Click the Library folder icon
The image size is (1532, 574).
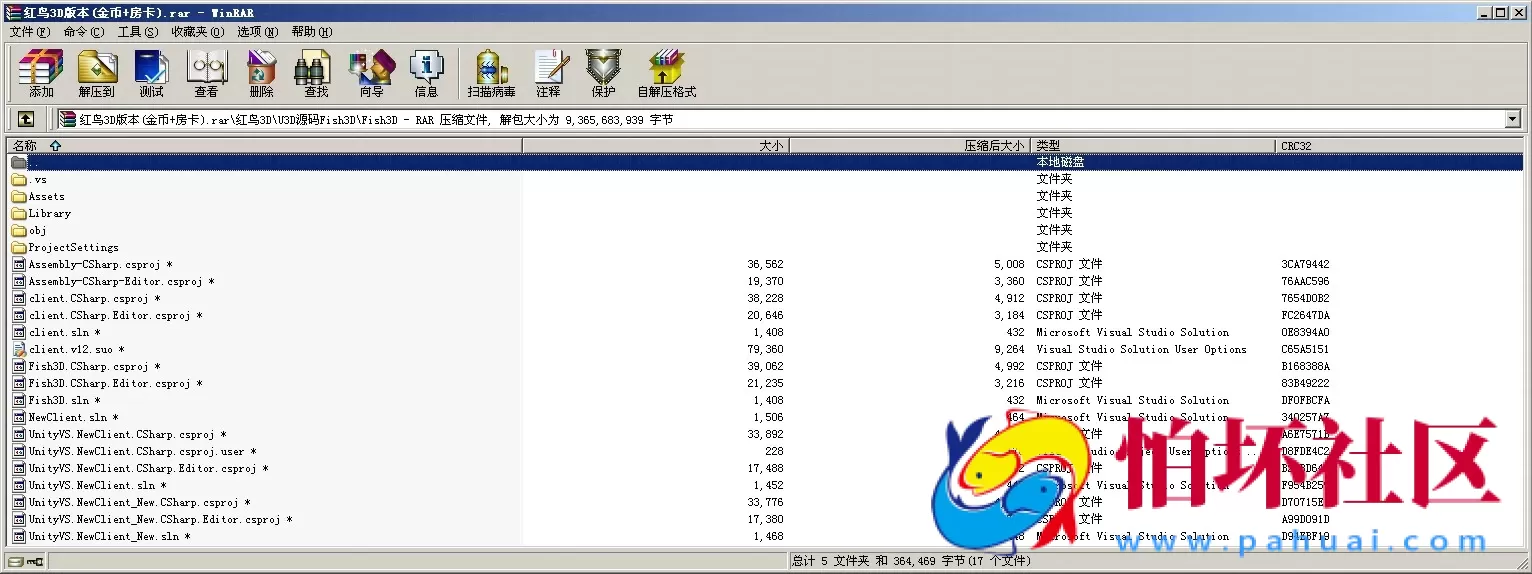point(19,214)
